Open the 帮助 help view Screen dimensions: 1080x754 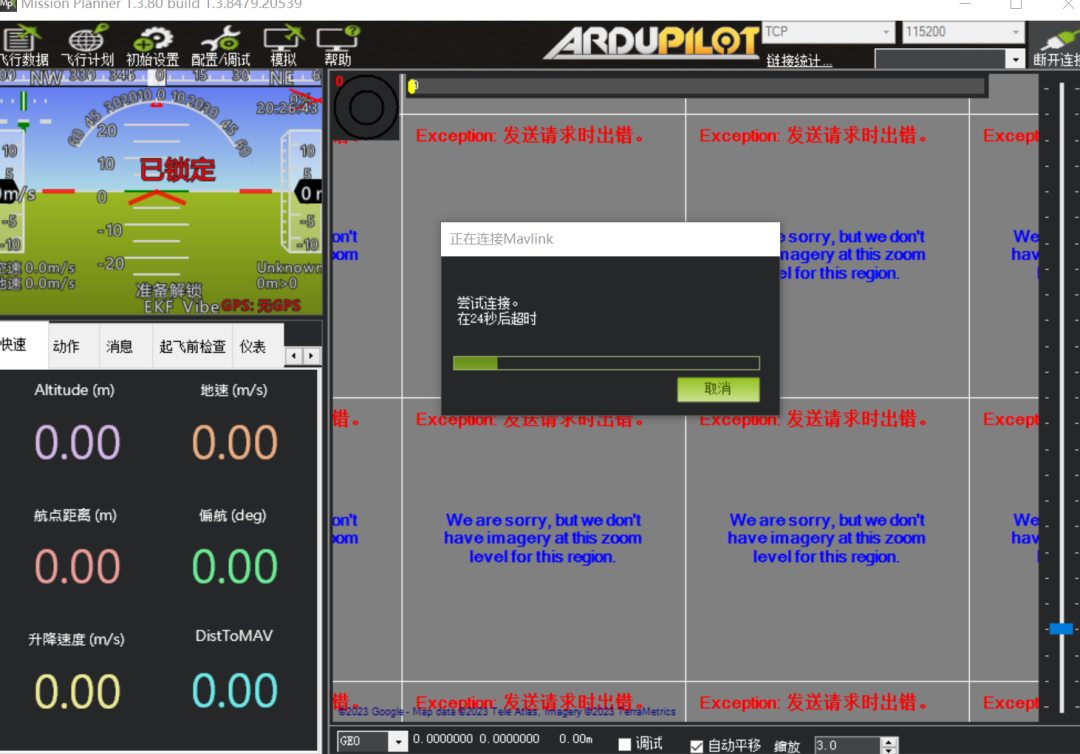tap(338, 45)
